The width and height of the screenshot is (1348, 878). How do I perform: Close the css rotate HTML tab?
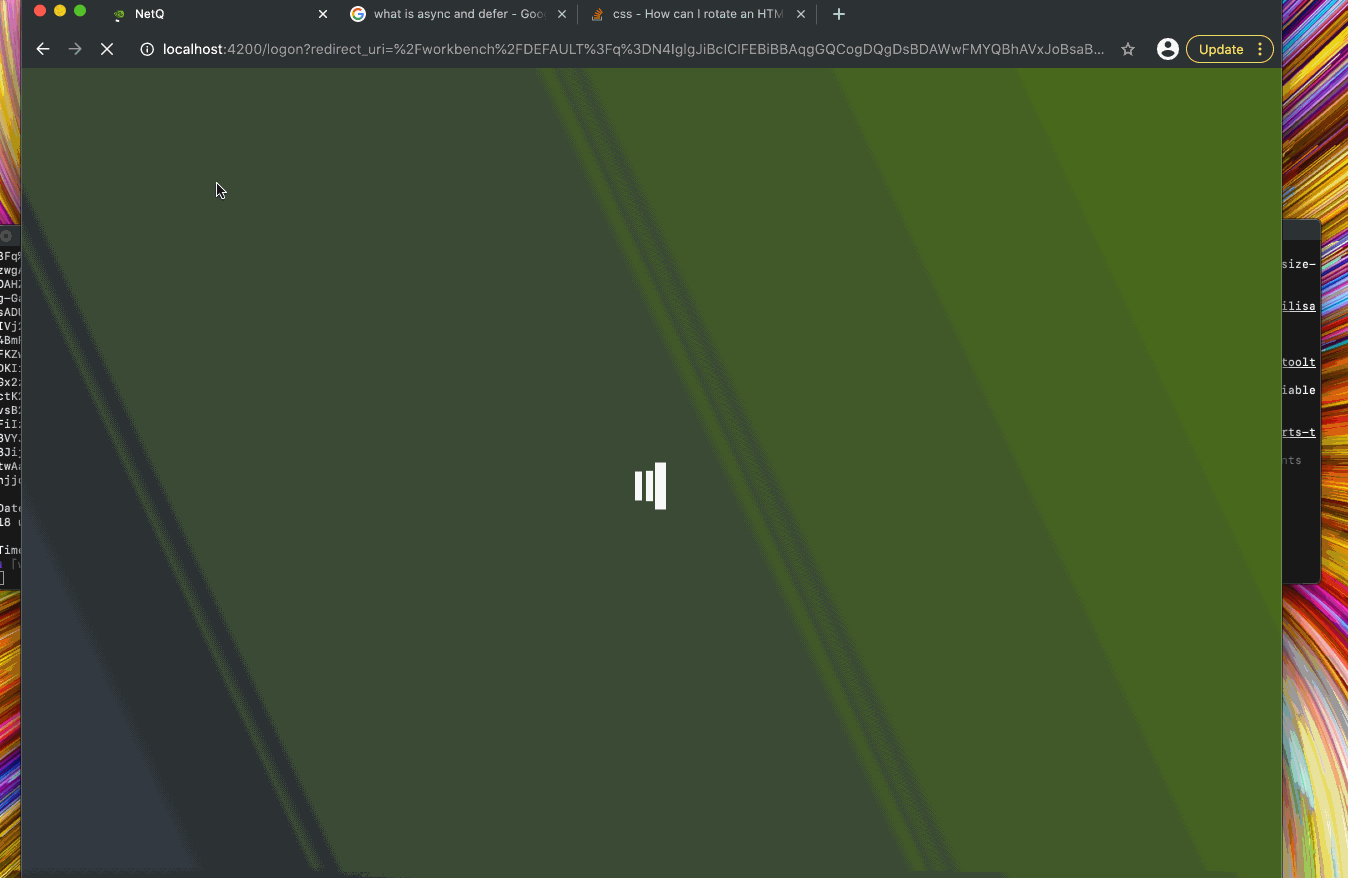[x=800, y=14]
